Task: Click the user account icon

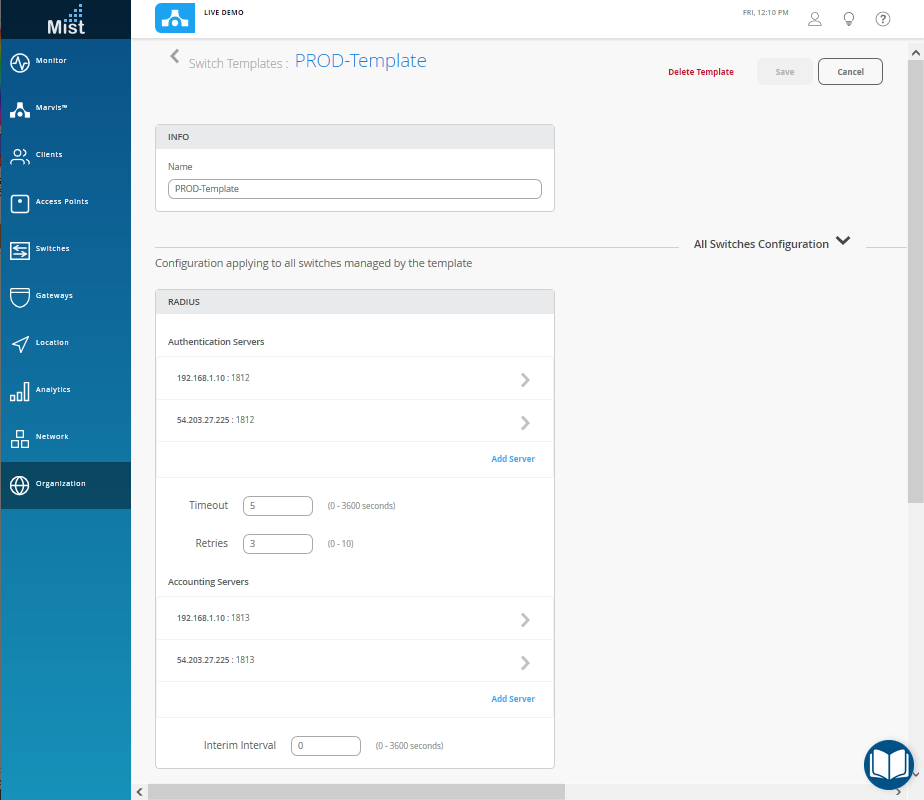Action: [x=815, y=19]
